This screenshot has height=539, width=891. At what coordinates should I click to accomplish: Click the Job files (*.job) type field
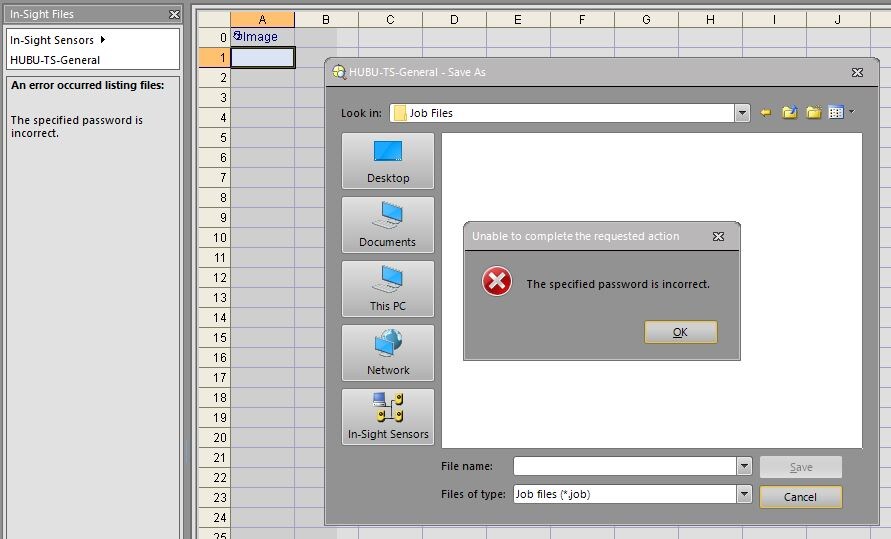point(625,494)
